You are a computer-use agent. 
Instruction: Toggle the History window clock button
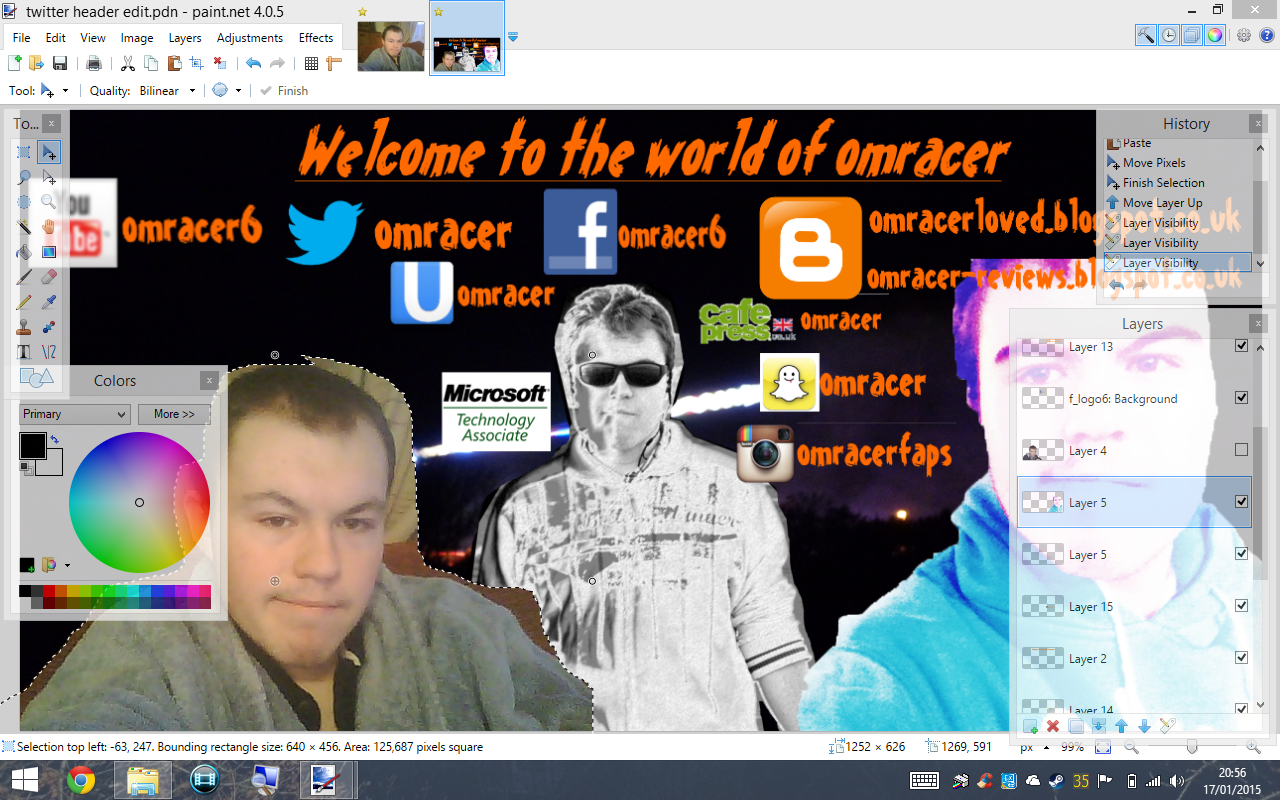pyautogui.click(x=1169, y=35)
